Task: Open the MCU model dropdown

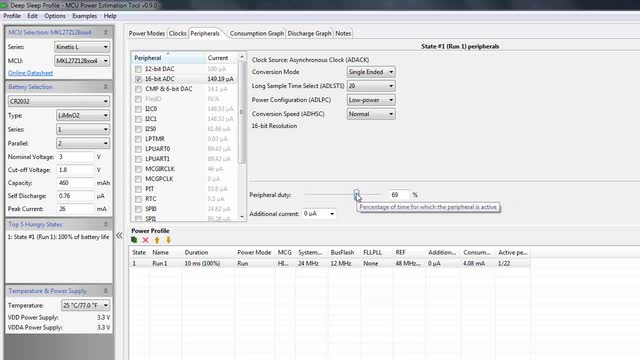Action: tap(82, 61)
